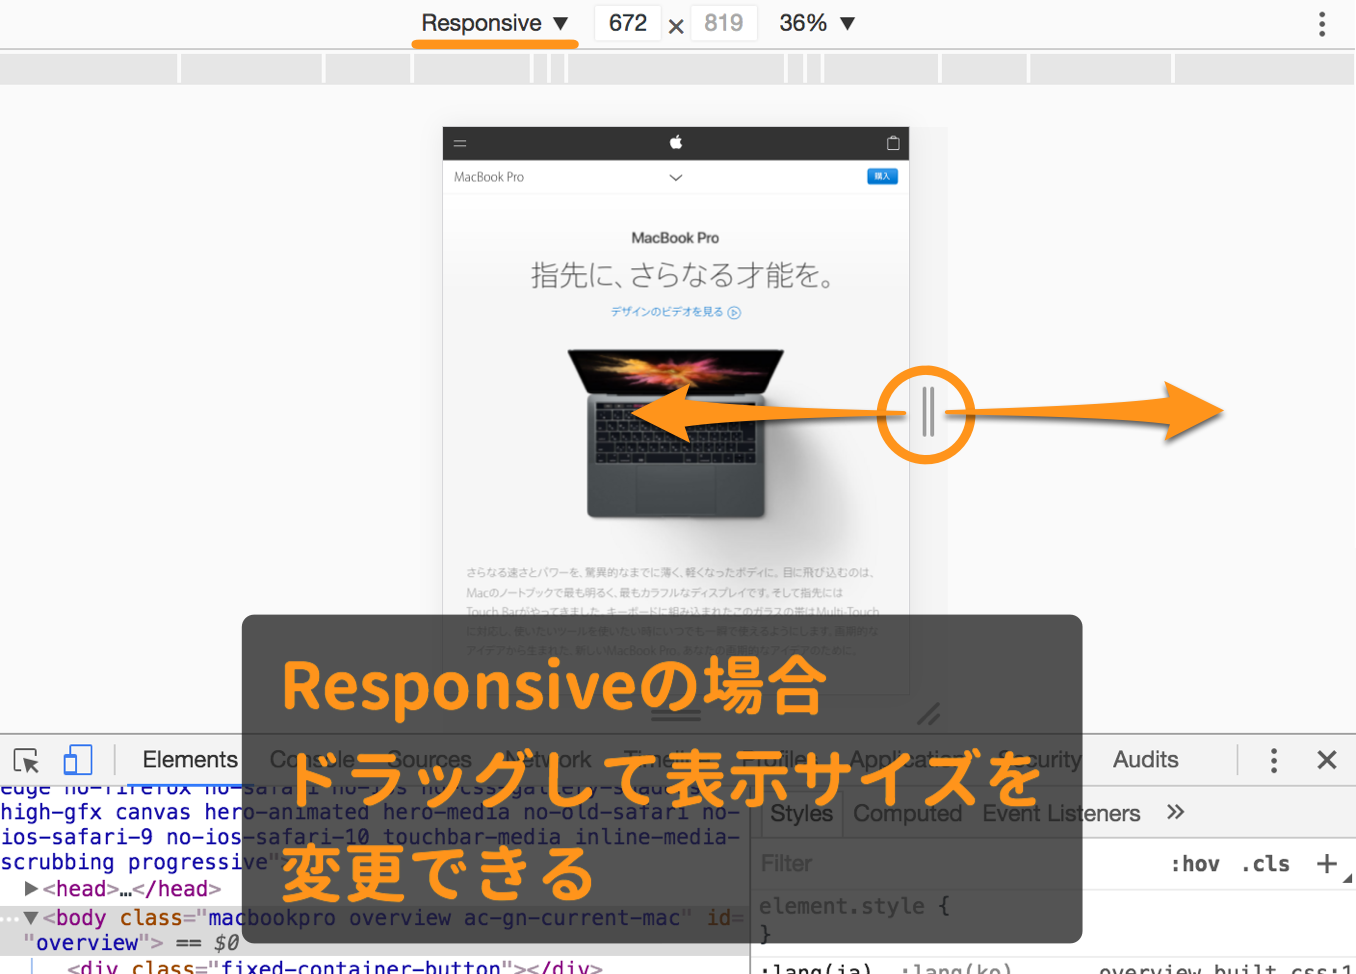Collapse the body node in DOM tree
This screenshot has height=974, width=1356.
pyautogui.click(x=32, y=917)
